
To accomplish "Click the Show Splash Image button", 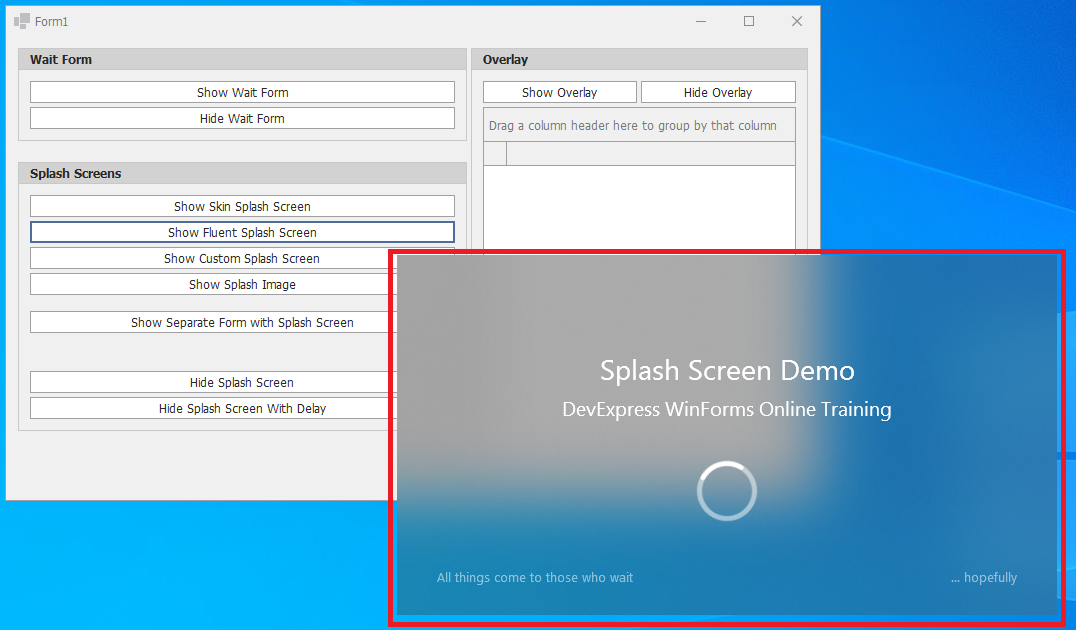I will coord(213,284).
